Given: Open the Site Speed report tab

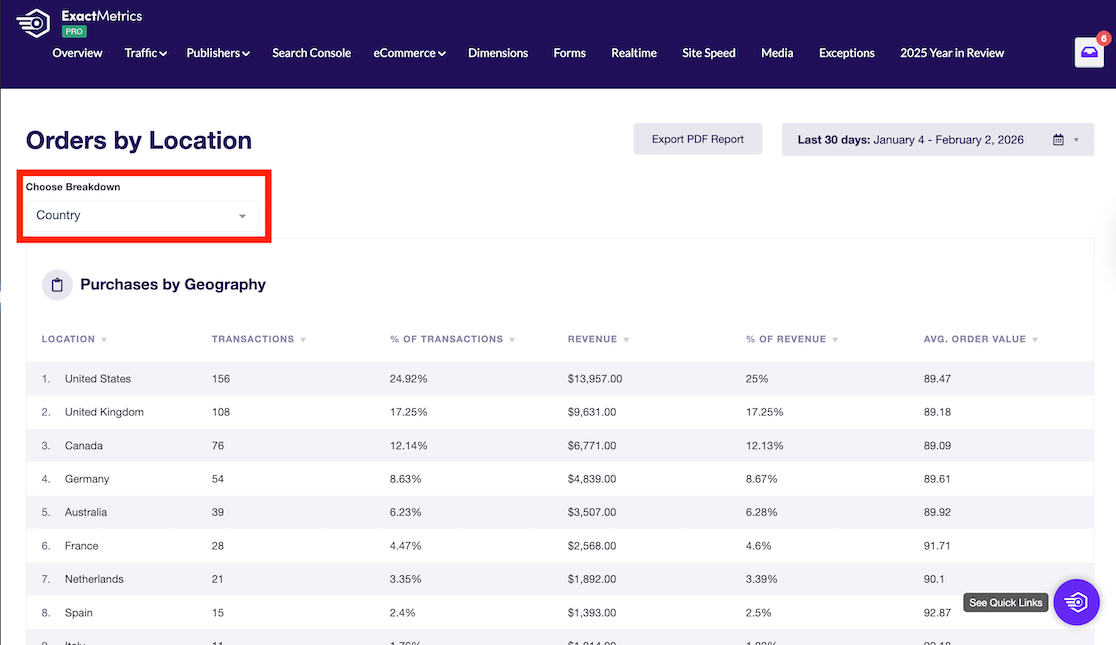Looking at the screenshot, I should pos(708,53).
